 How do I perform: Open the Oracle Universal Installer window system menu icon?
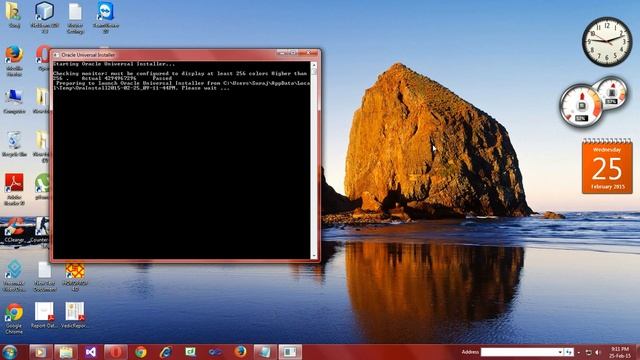[x=56, y=55]
